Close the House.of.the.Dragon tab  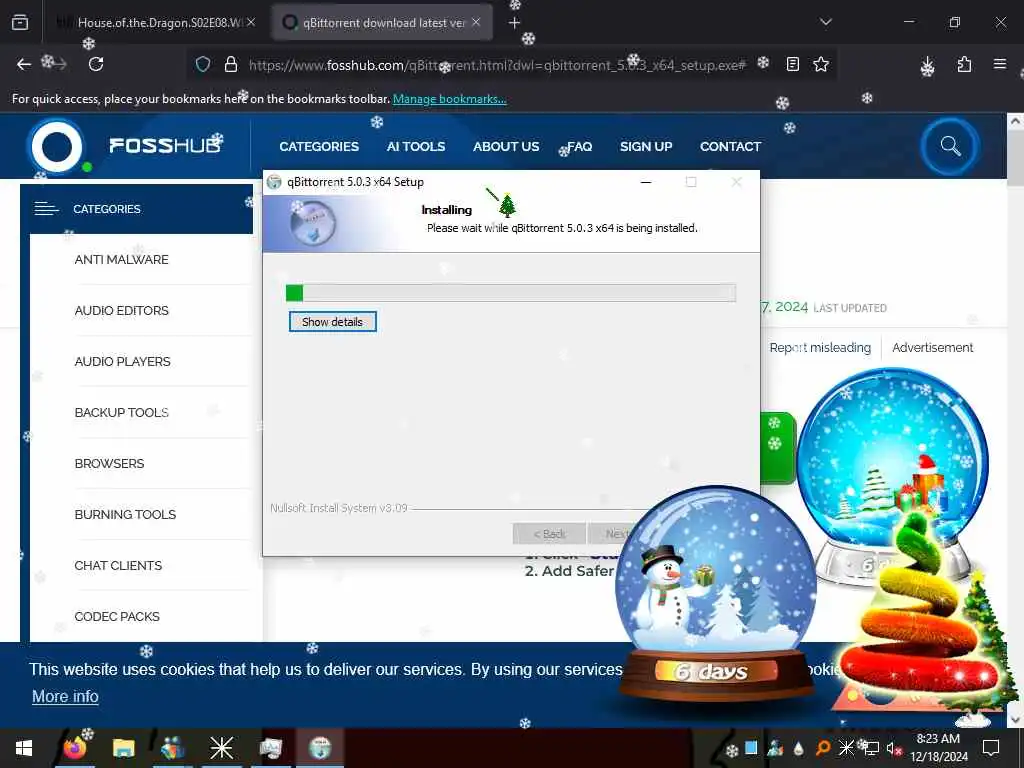[251, 22]
